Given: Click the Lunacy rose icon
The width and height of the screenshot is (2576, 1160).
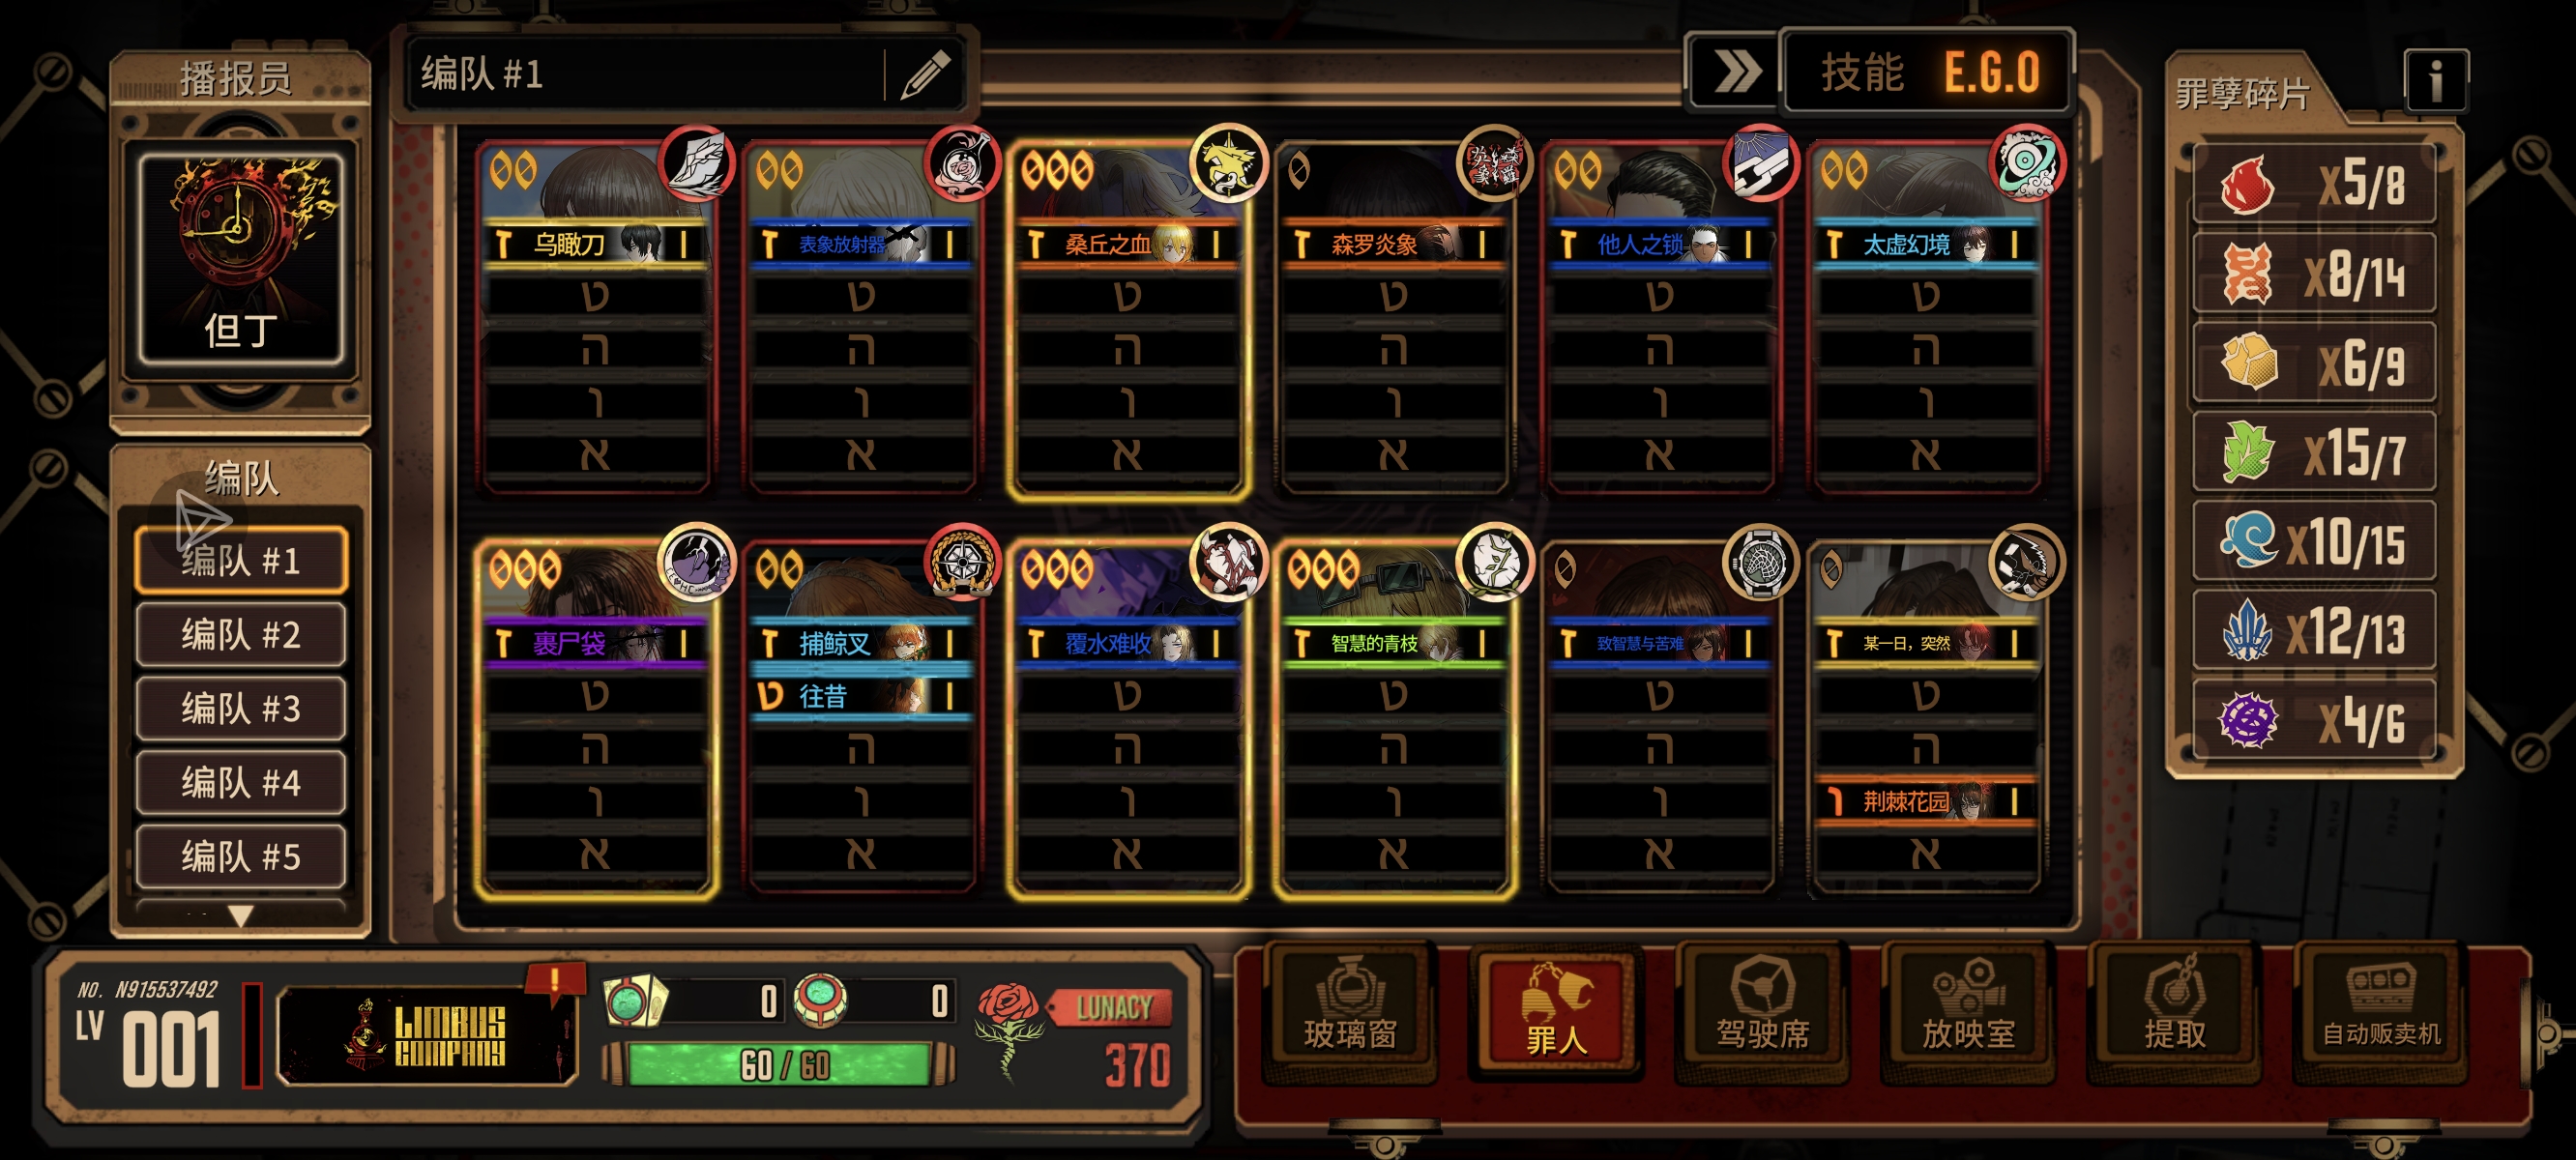Looking at the screenshot, I should [1008, 1029].
